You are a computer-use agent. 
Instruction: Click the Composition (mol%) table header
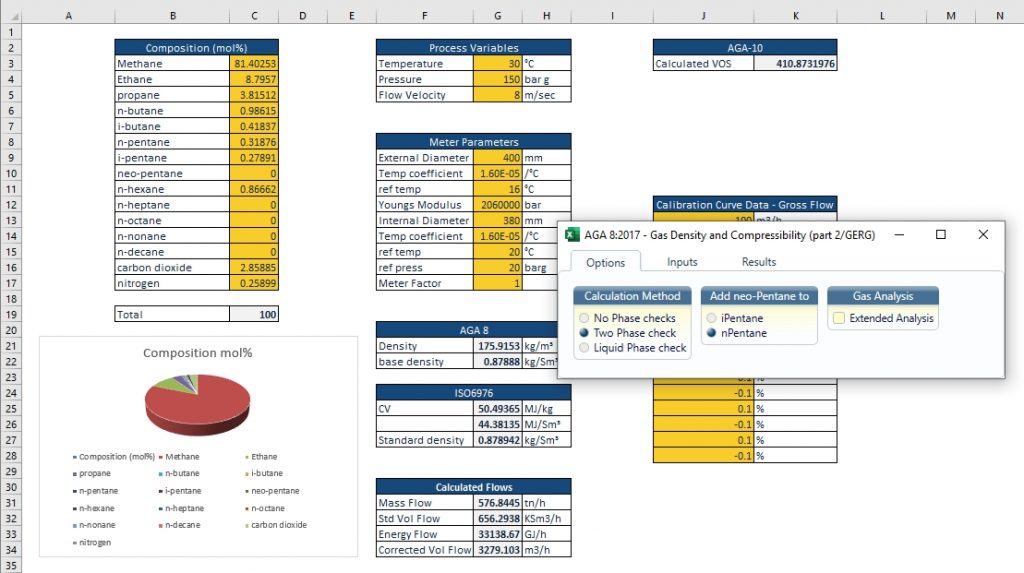tap(197, 48)
